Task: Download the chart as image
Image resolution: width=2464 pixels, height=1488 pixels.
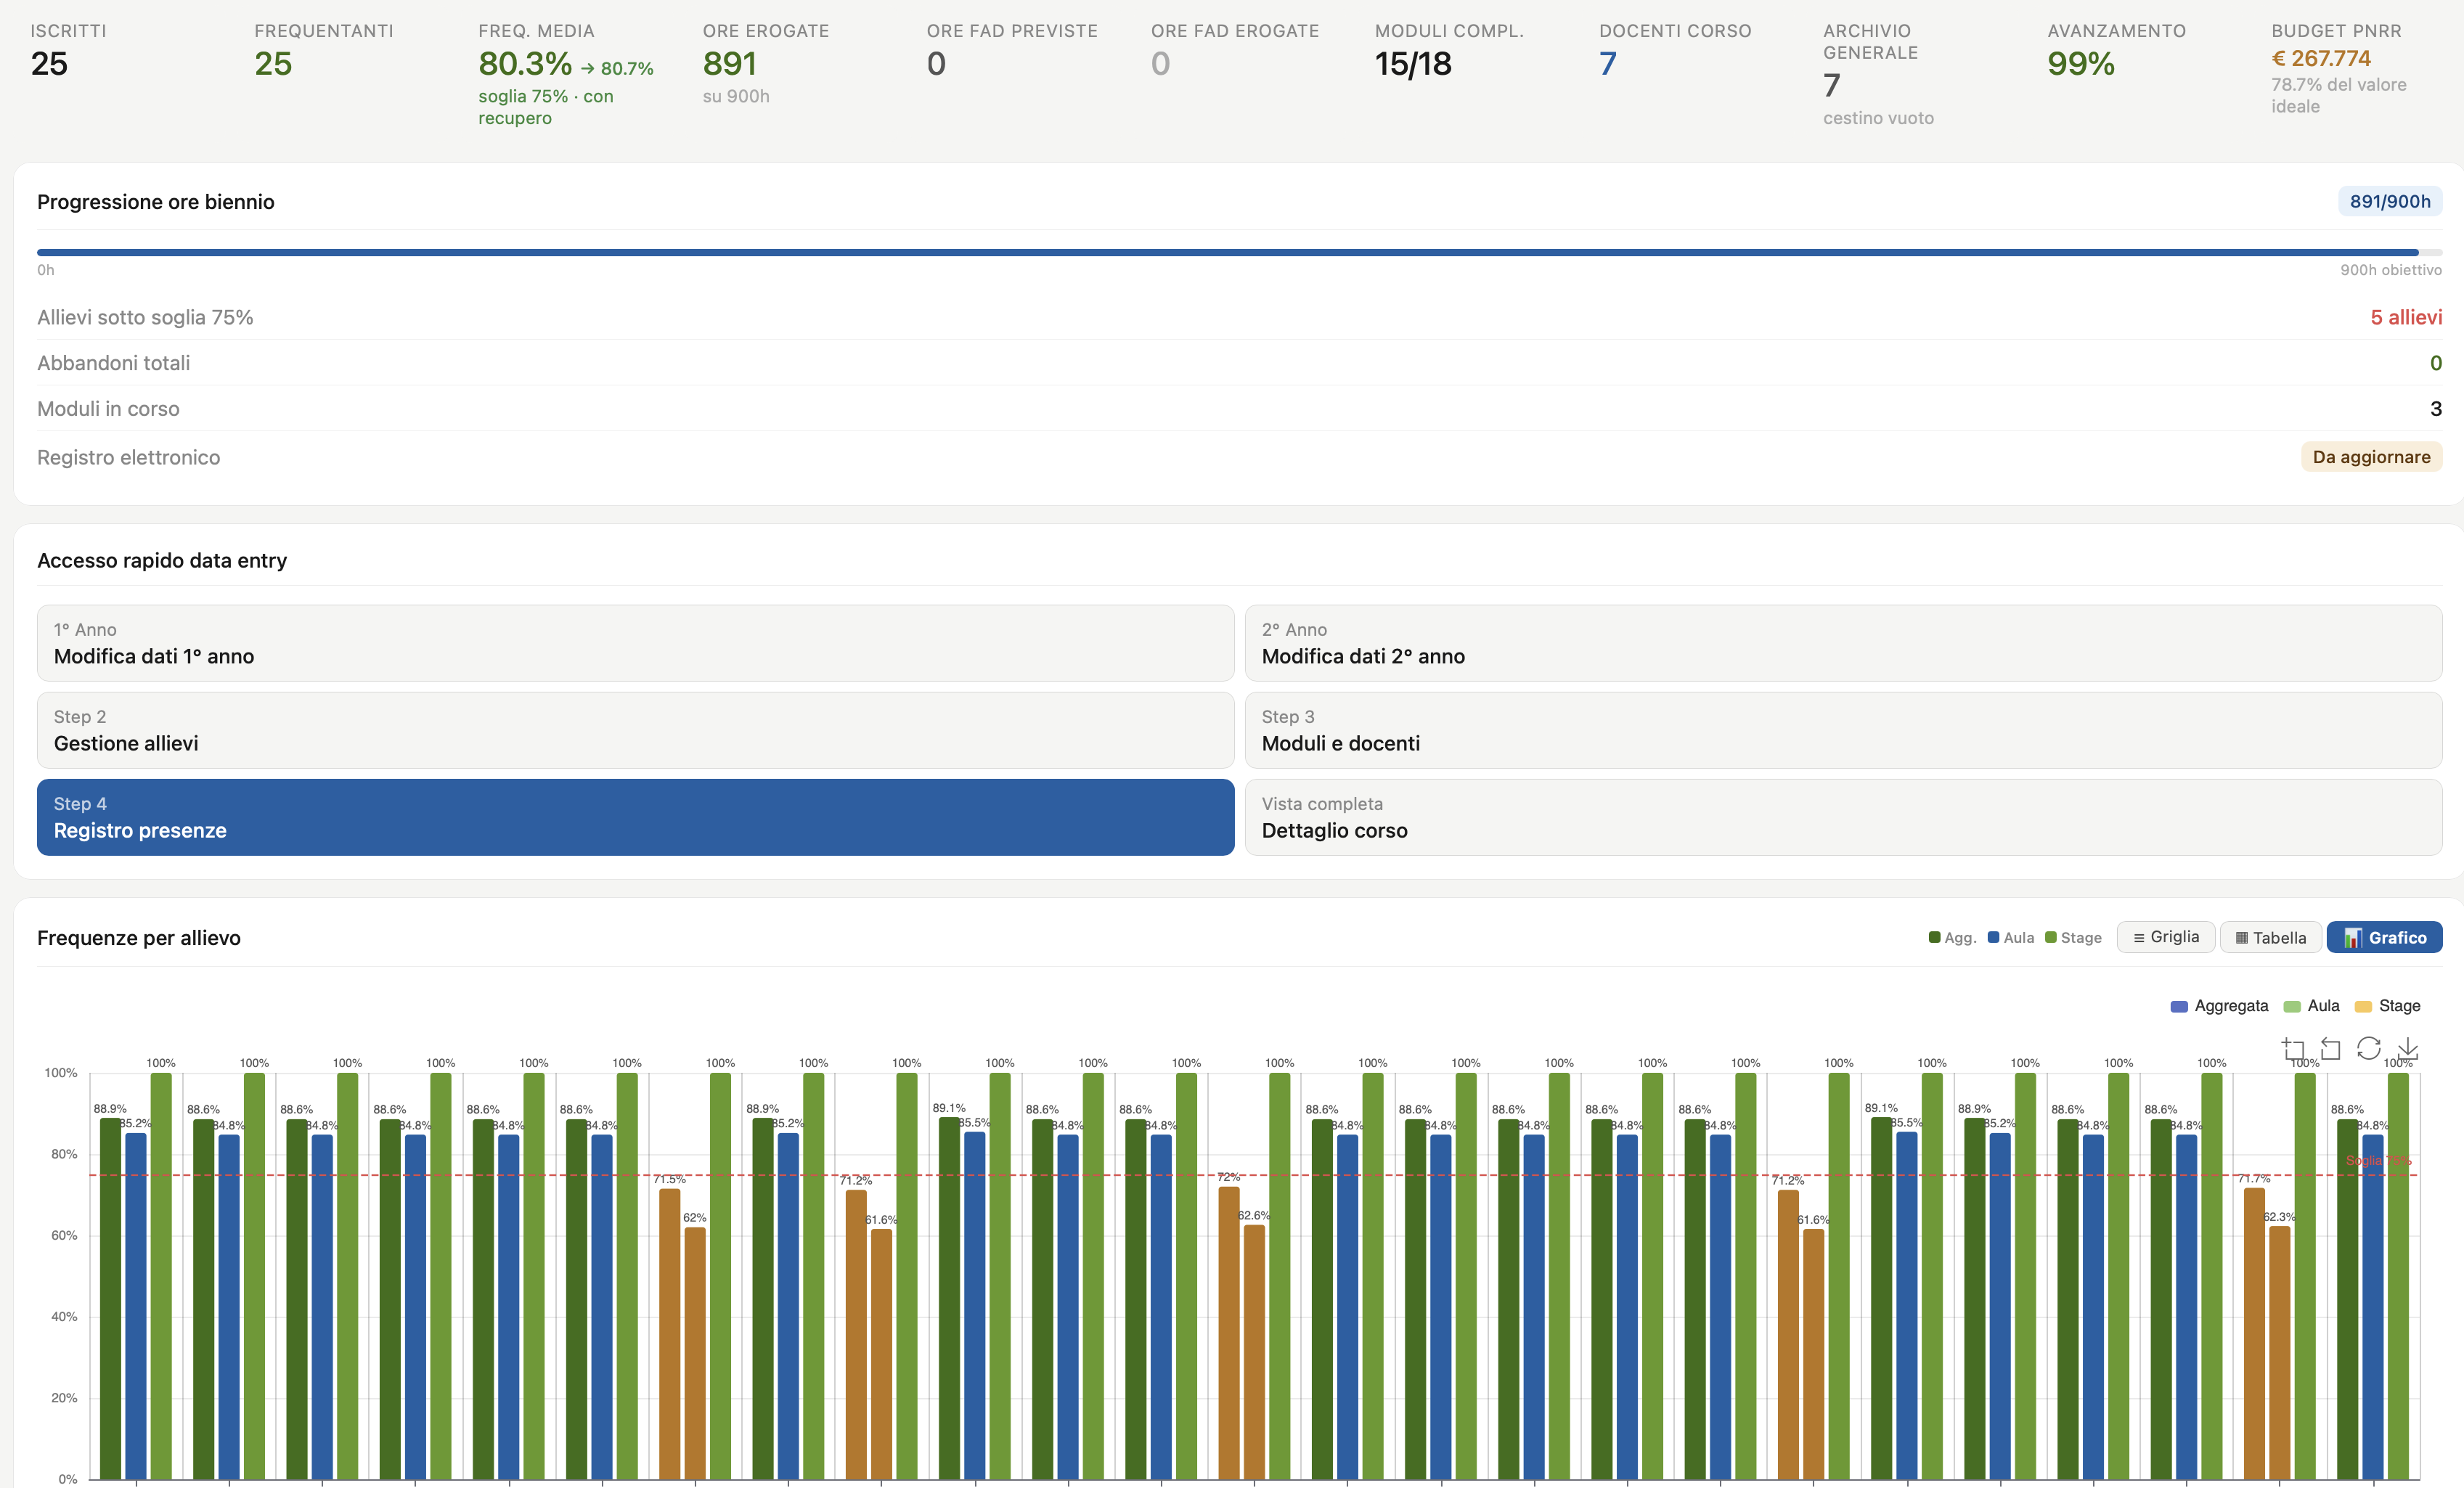Action: 2408,1048
